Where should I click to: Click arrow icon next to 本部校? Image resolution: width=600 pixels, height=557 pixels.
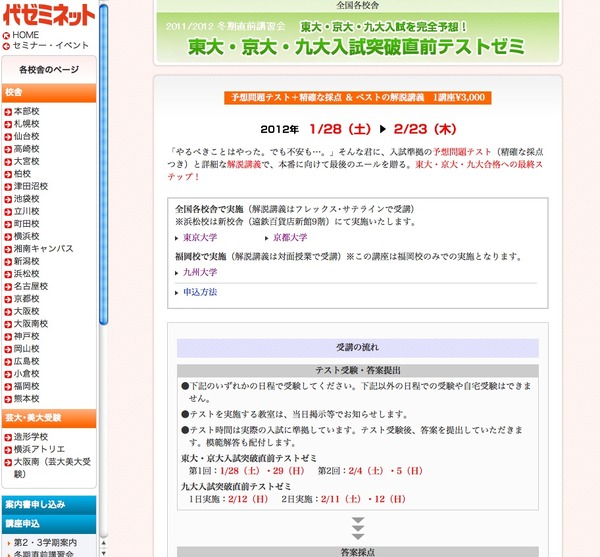[x=8, y=112]
